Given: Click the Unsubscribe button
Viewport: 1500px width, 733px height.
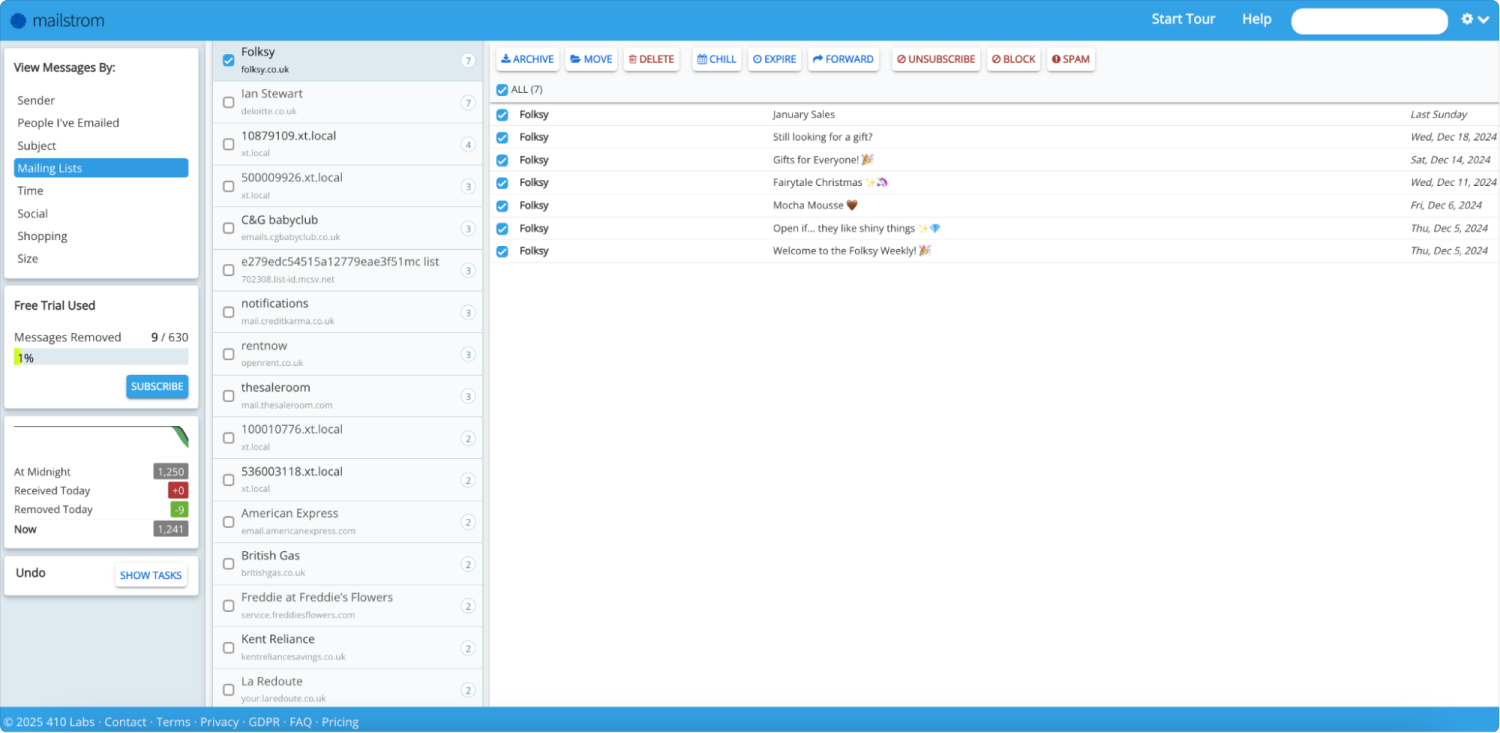Looking at the screenshot, I should tap(935, 59).
